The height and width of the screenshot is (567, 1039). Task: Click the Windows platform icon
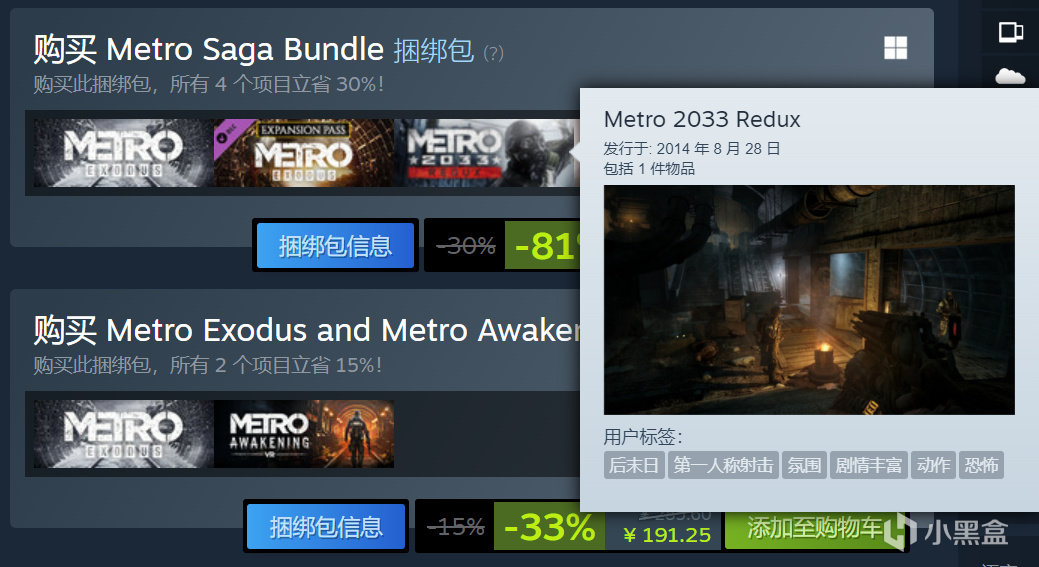coord(895,48)
